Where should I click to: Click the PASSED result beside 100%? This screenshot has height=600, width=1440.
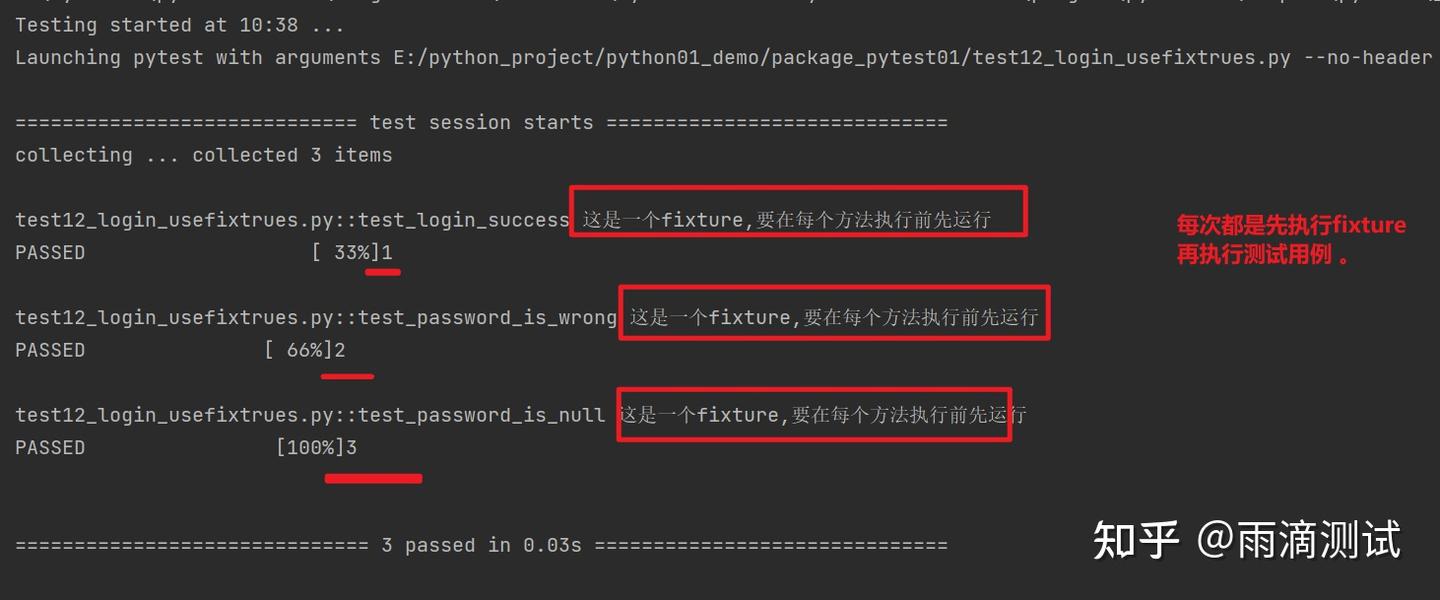(x=50, y=448)
